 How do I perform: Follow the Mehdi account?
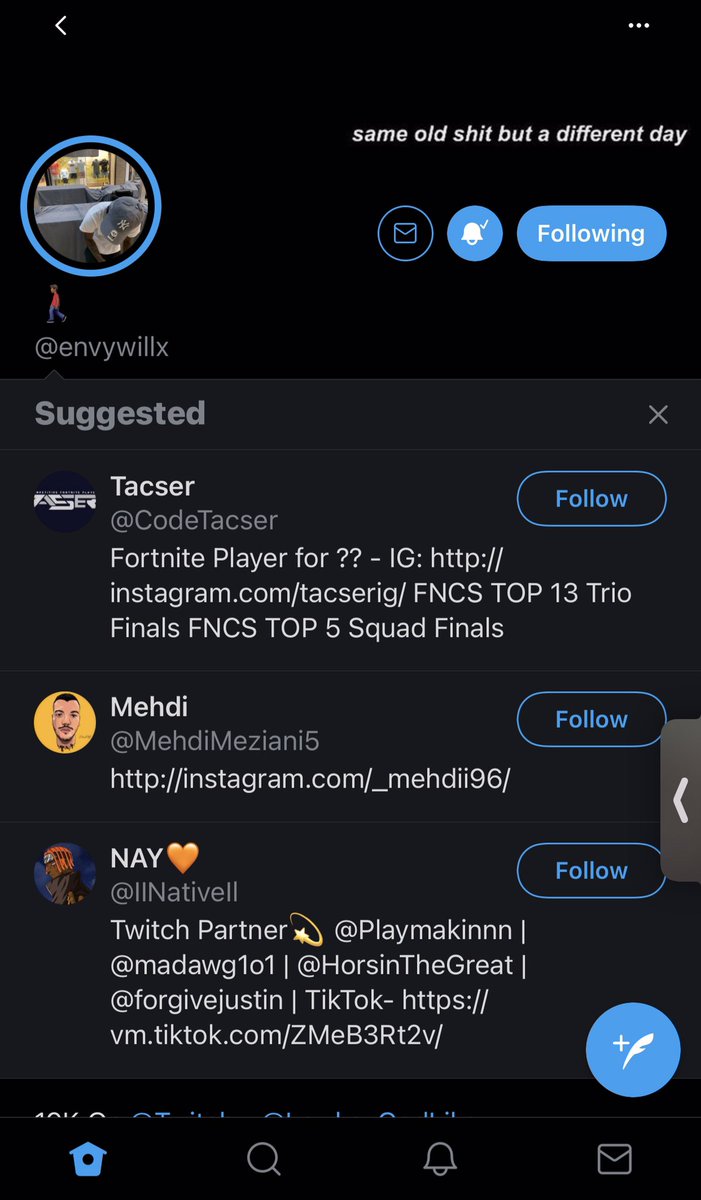click(x=591, y=719)
